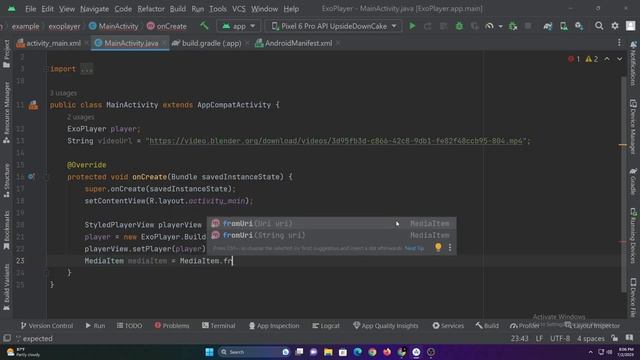The image size is (640, 360).
Task: Open the video URL string link
Action: click(336, 141)
